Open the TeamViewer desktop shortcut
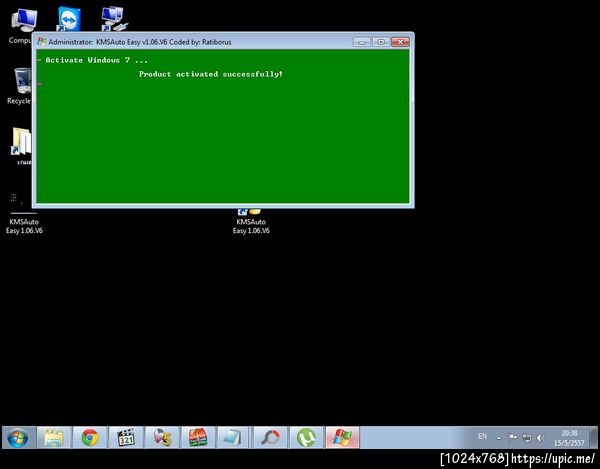 [69, 19]
